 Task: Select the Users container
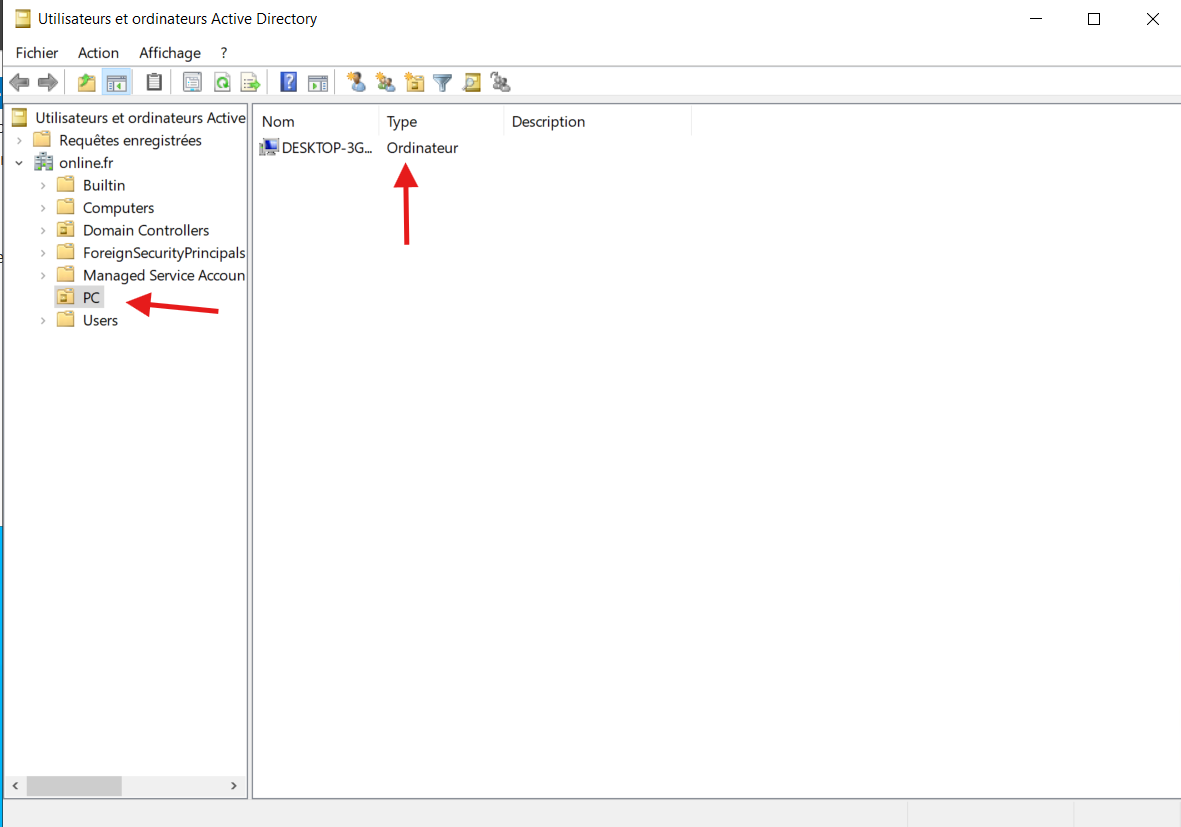[100, 320]
